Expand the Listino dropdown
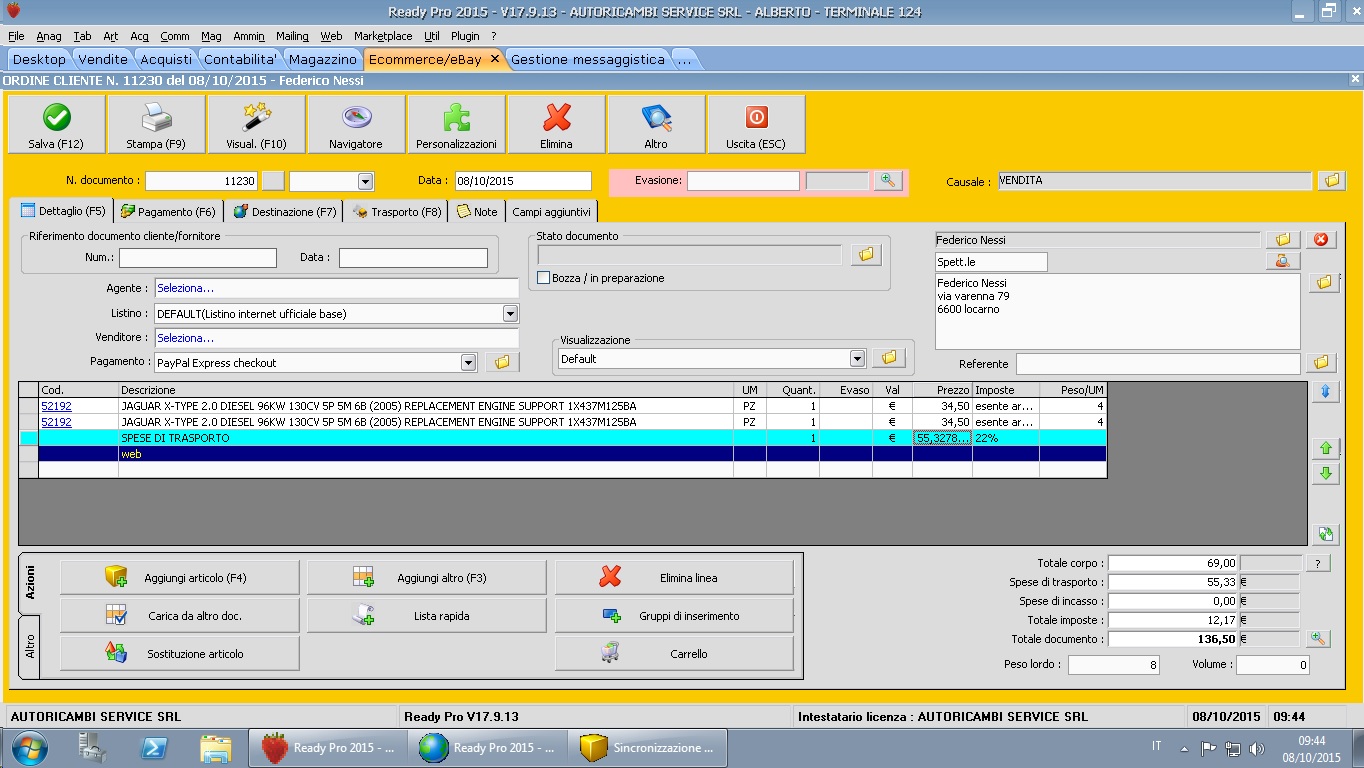Image resolution: width=1364 pixels, height=768 pixels. pyautogui.click(x=510, y=314)
